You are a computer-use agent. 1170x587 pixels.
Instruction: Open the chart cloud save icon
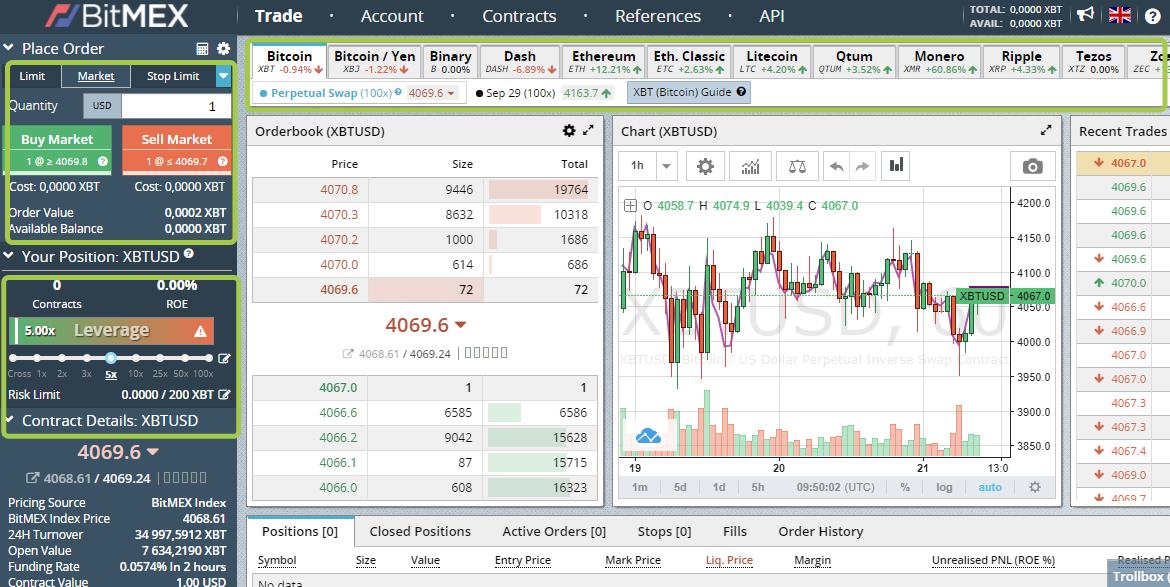[x=648, y=435]
